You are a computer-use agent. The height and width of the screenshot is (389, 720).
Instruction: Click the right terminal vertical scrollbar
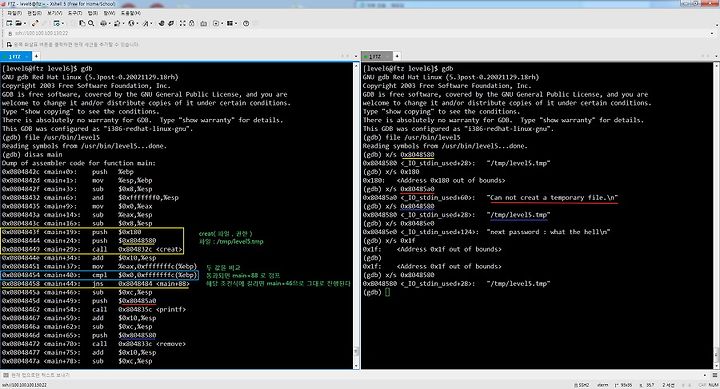coord(716,216)
